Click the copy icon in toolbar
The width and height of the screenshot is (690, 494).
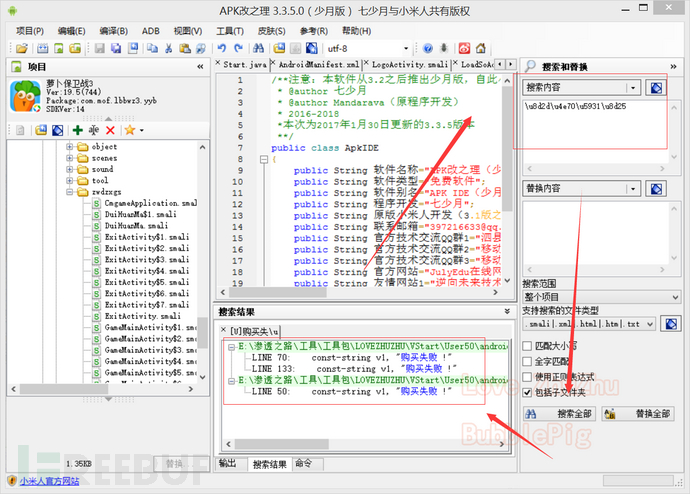tap(152, 48)
